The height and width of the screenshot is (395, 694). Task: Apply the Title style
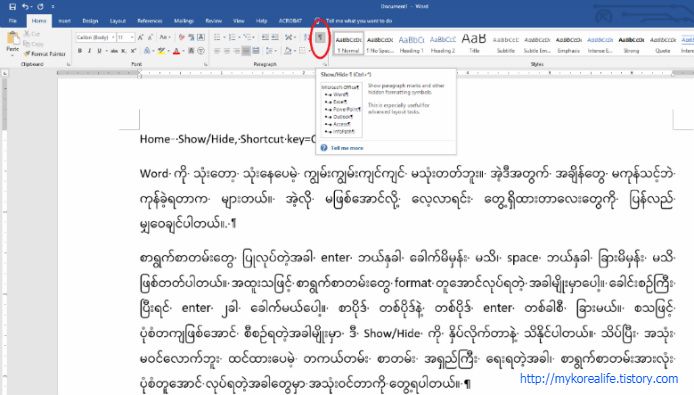pos(474,43)
